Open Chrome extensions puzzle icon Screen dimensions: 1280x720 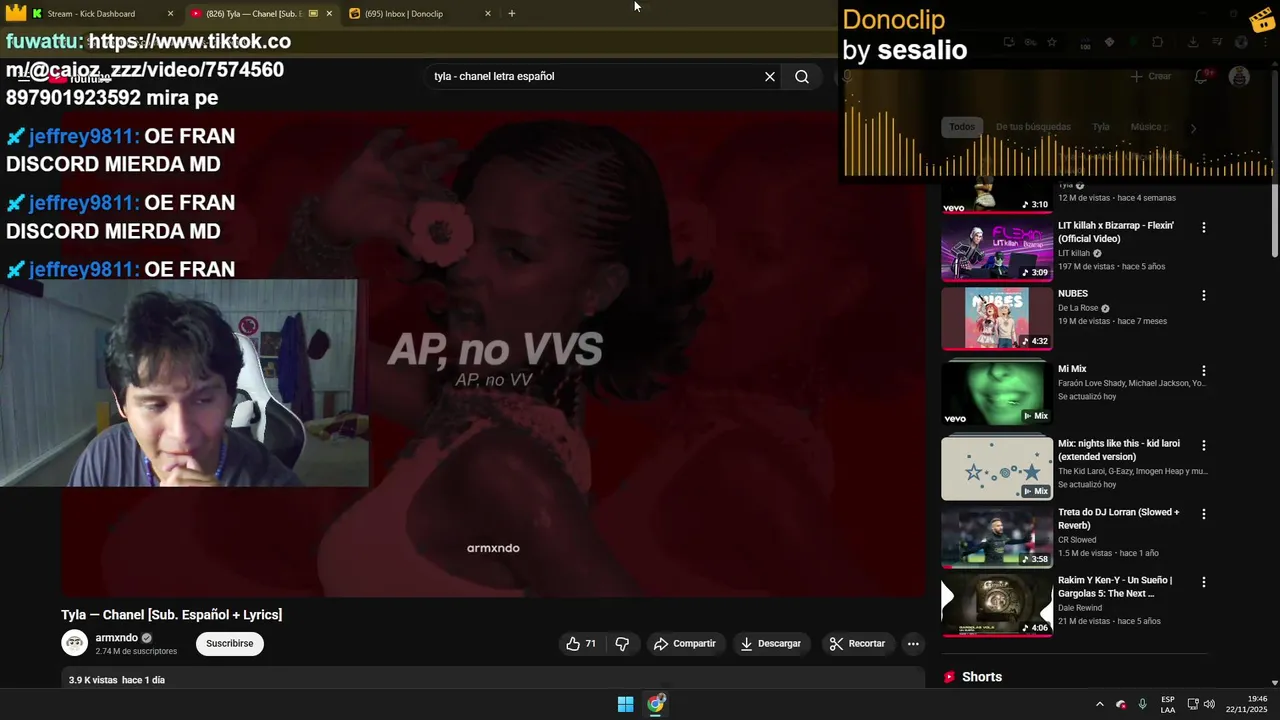point(1157,42)
